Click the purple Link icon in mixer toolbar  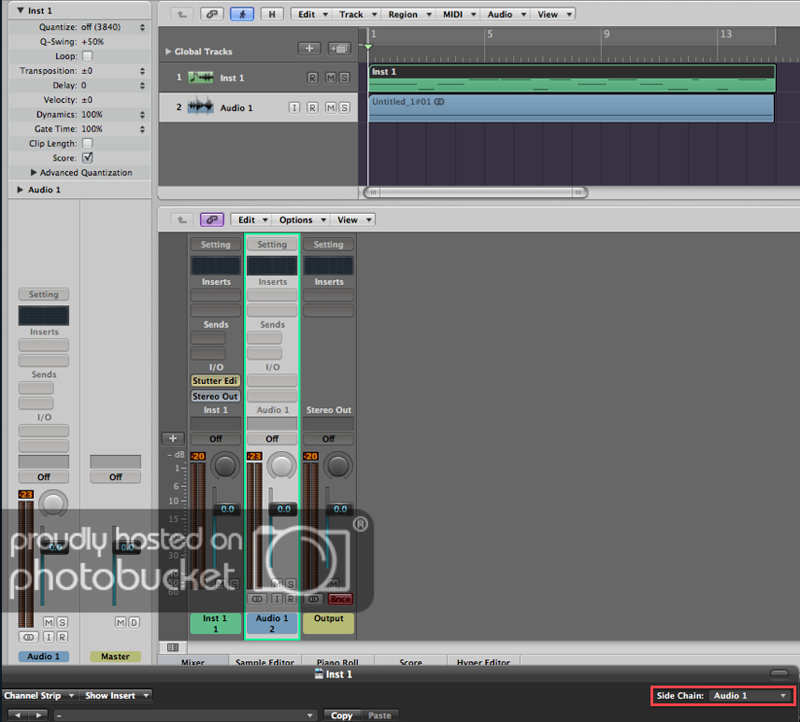211,220
